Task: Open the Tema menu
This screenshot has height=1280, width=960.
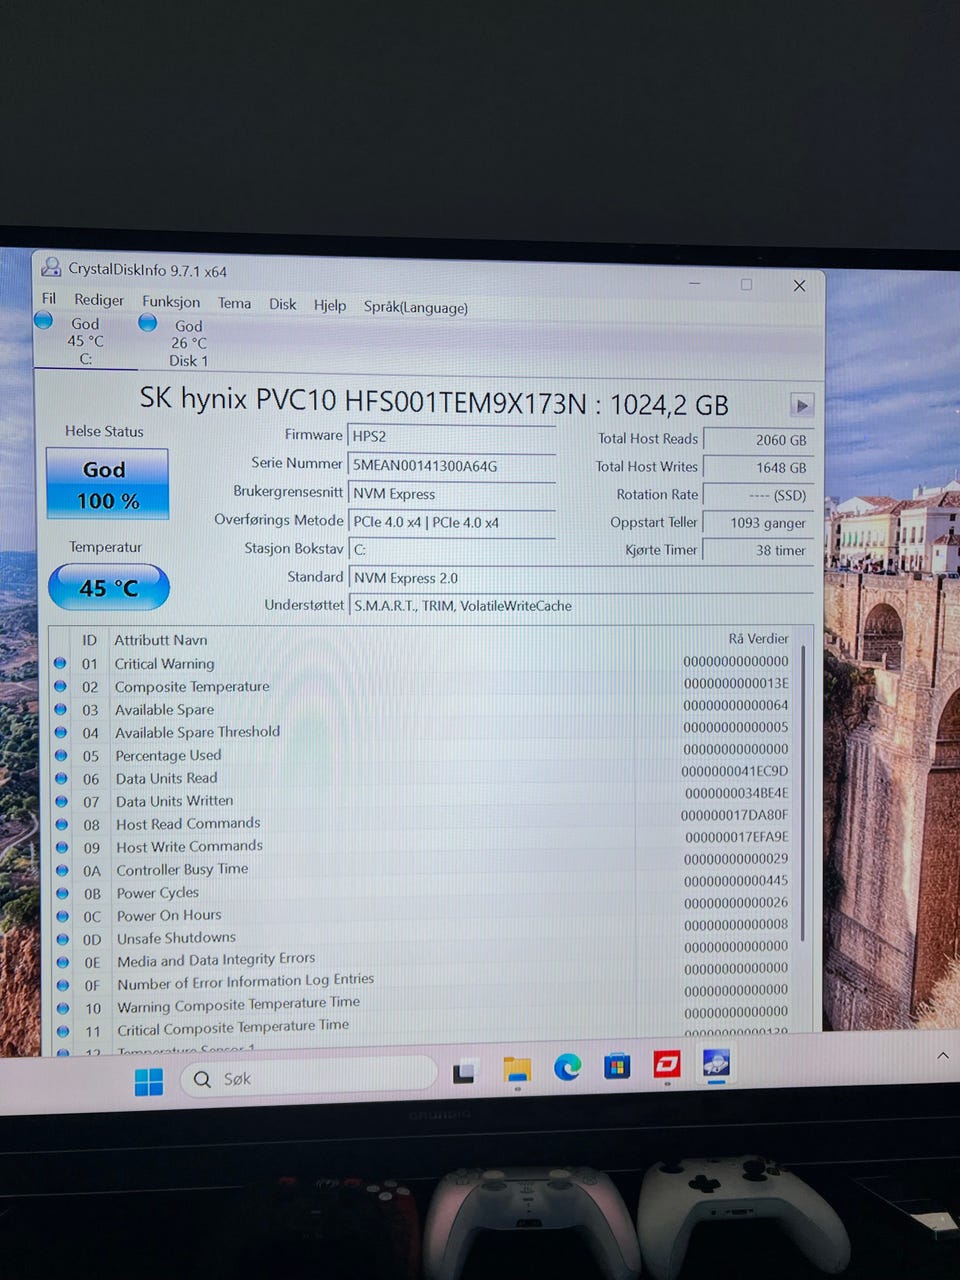Action: [x=235, y=303]
